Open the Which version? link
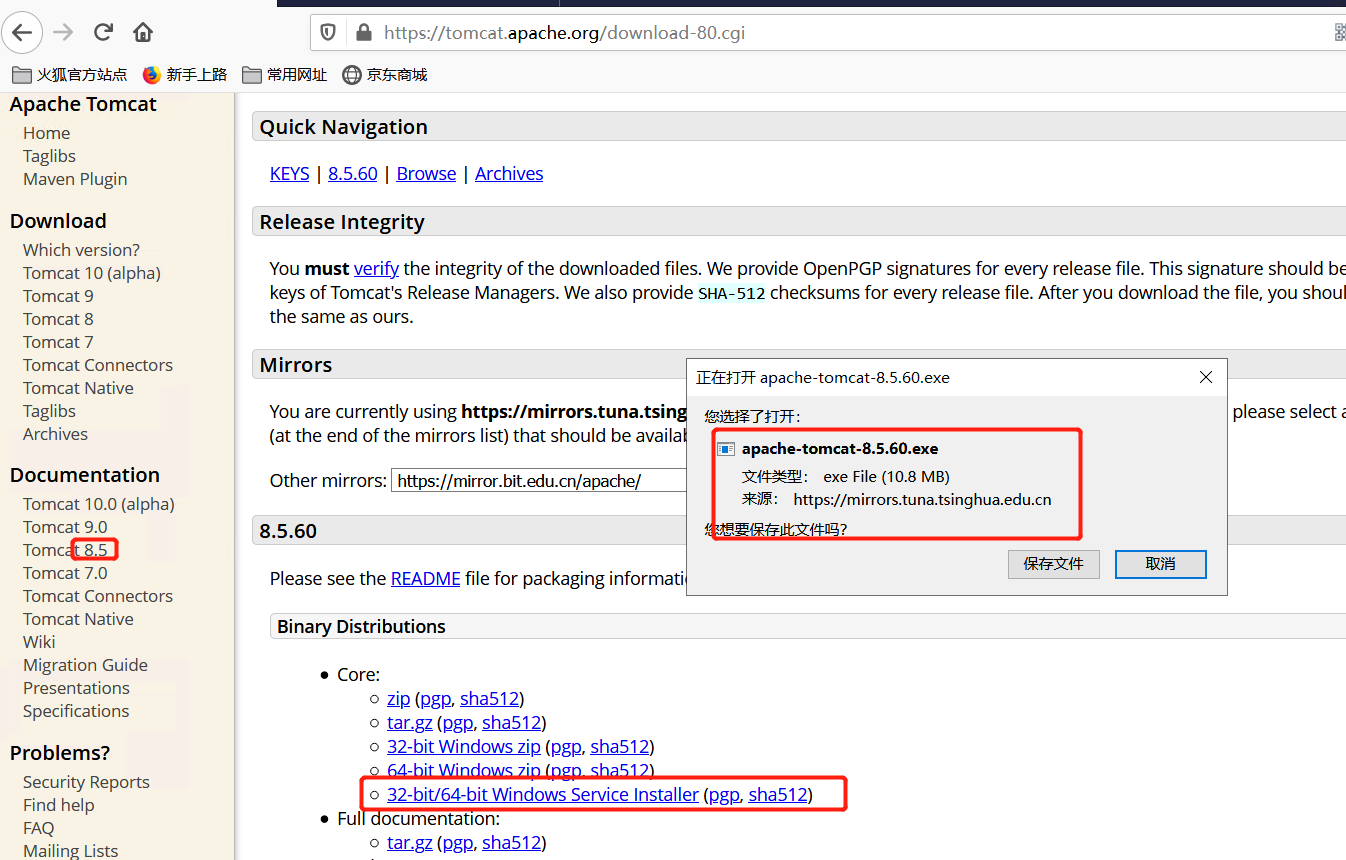 pyautogui.click(x=82, y=250)
